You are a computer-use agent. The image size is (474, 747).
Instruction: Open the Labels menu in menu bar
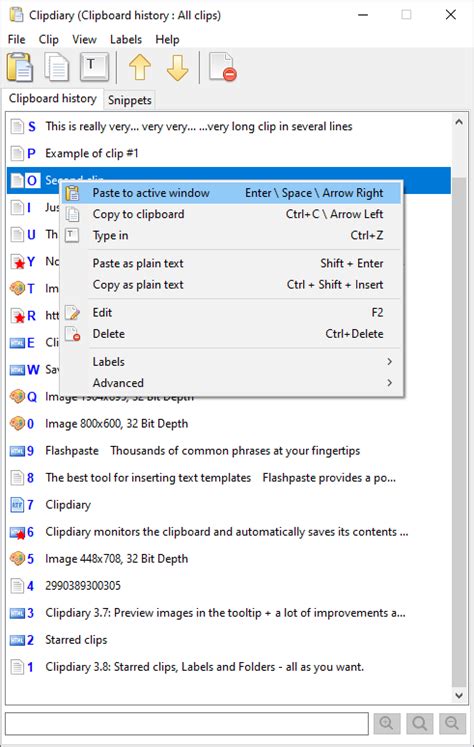[x=126, y=39]
